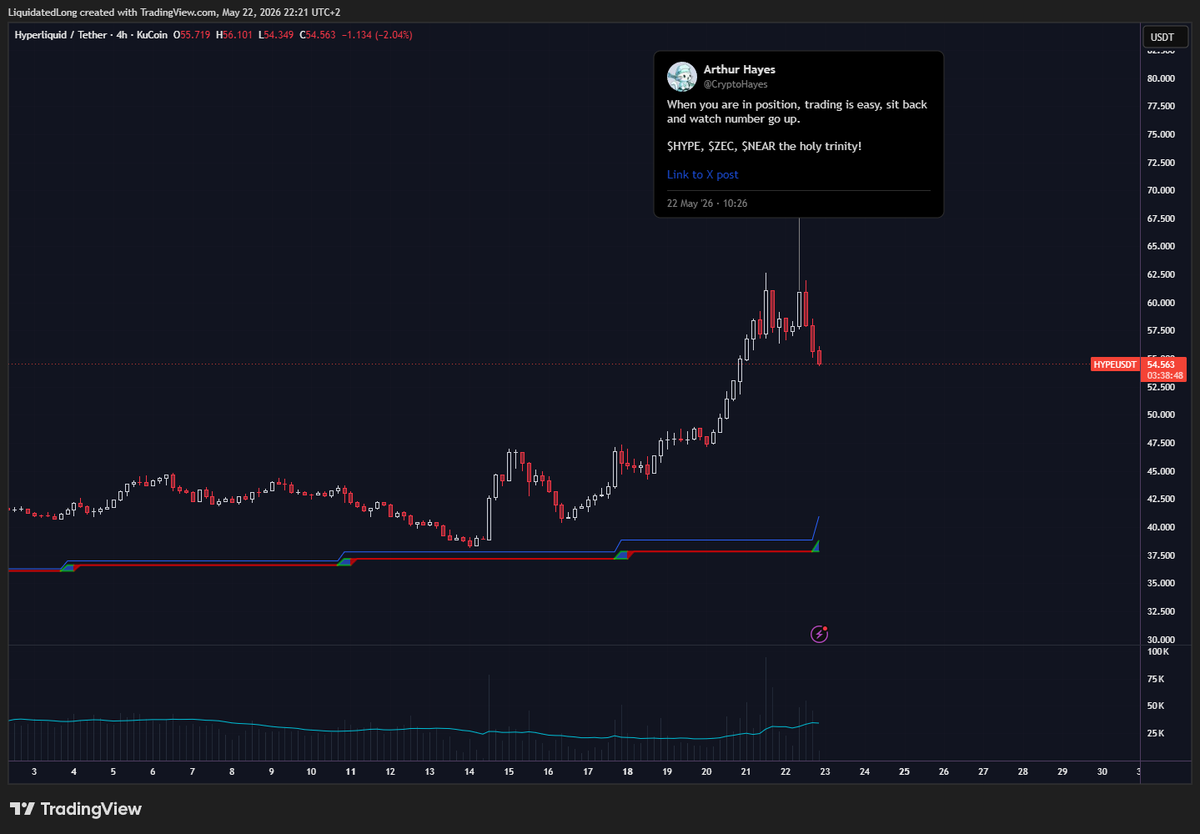This screenshot has width=1200, height=834.
Task: Click the 65.000 price axis label
Action: 1160,246
